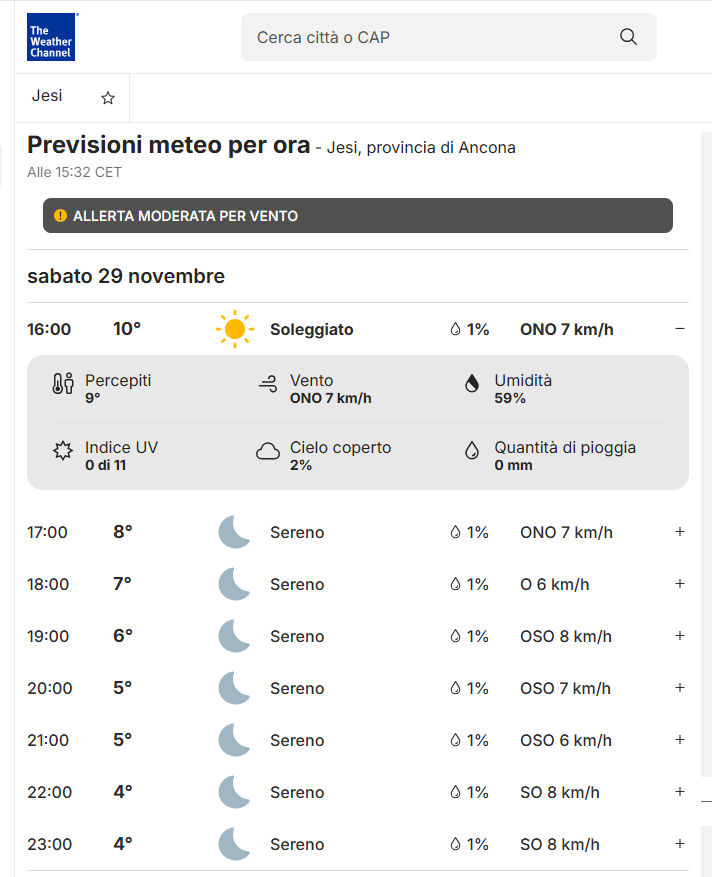
Task: Open the Jesi location tab
Action: 47,96
